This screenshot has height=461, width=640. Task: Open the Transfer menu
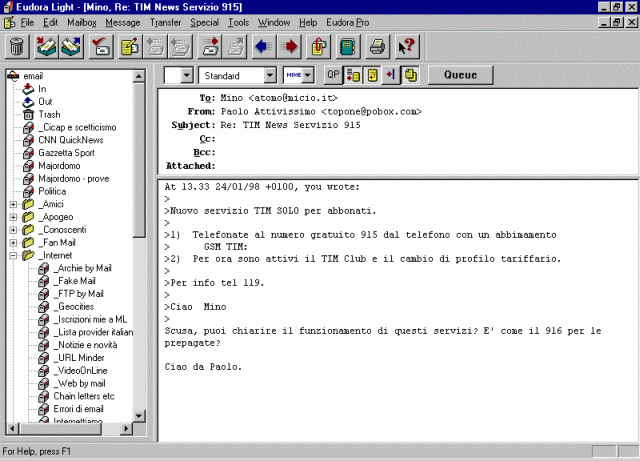[165, 22]
